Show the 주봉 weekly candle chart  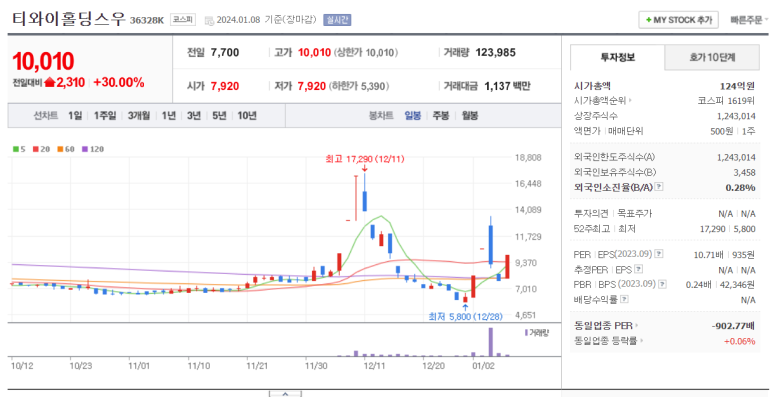click(x=441, y=116)
